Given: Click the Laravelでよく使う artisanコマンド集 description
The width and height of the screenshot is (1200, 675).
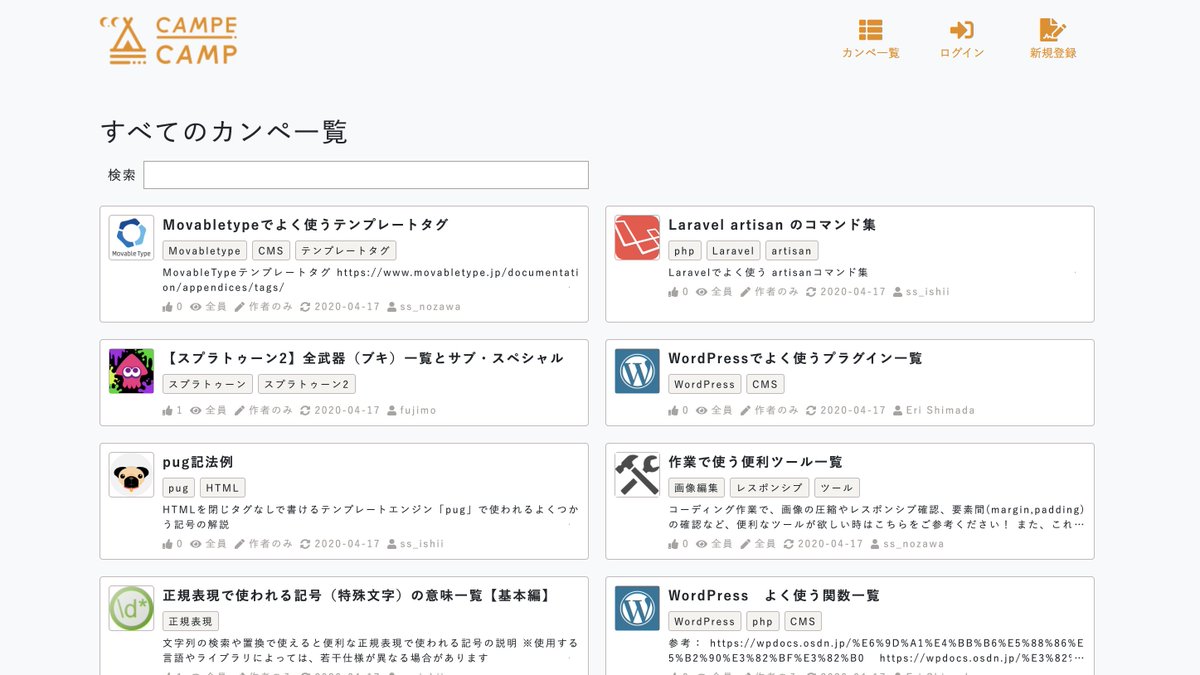Looking at the screenshot, I should [x=768, y=272].
